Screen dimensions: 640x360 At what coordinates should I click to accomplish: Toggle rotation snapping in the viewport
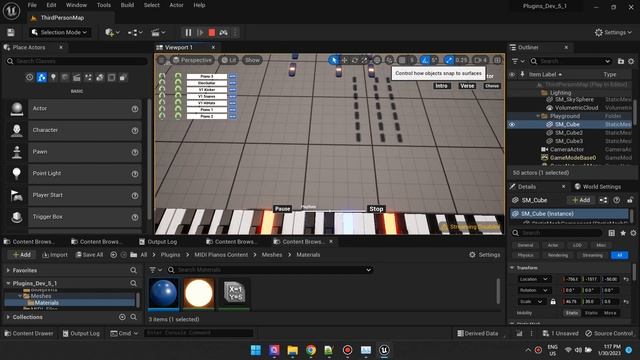click(x=425, y=60)
